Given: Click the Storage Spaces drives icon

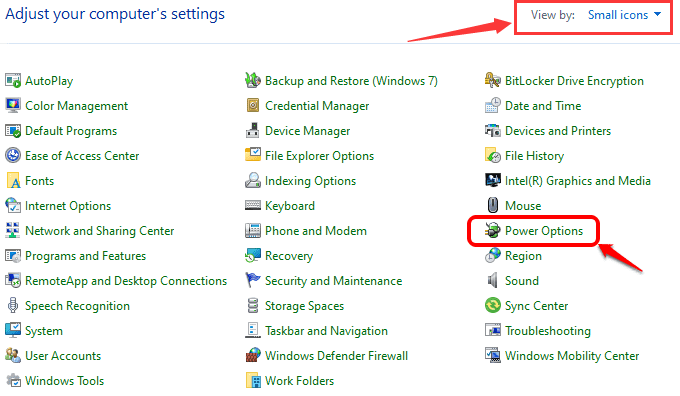Looking at the screenshot, I should (x=253, y=306).
